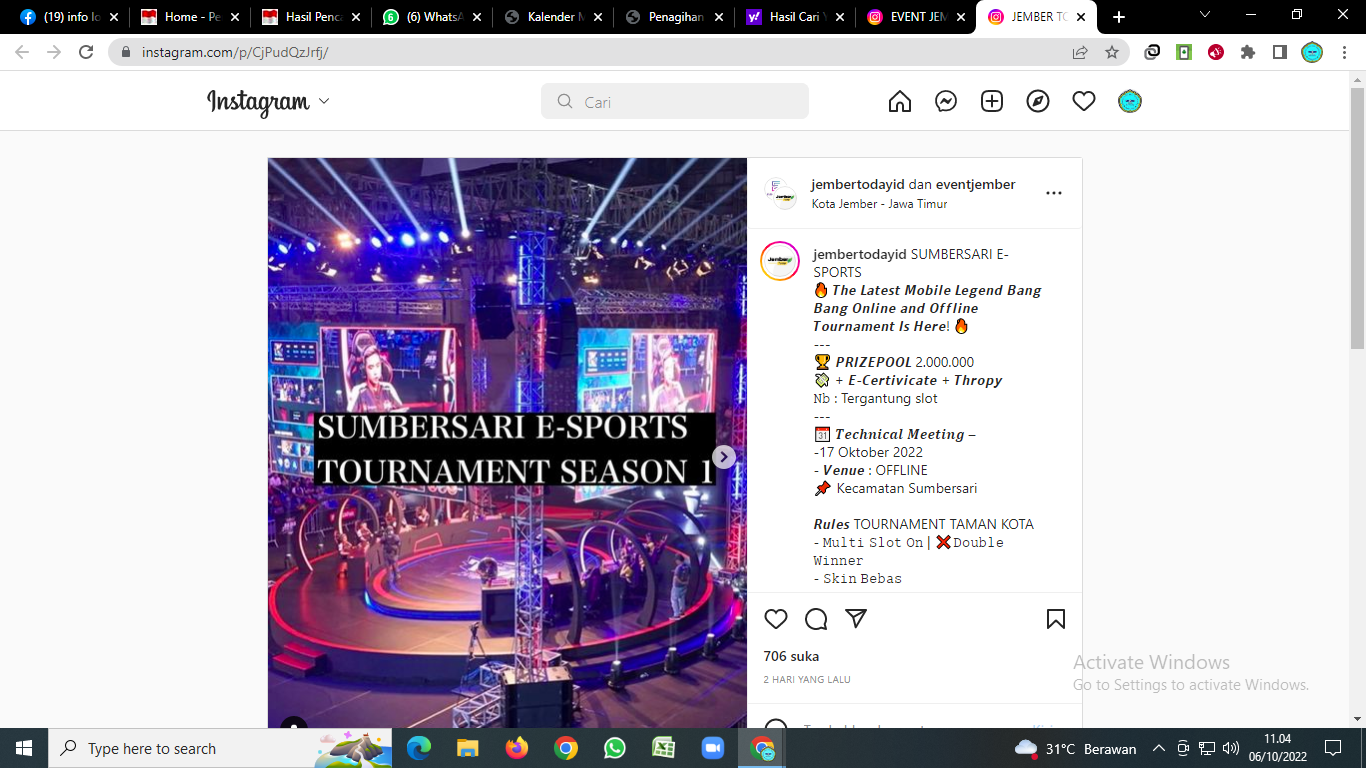Open jembertodayid profile link in header

tap(858, 184)
